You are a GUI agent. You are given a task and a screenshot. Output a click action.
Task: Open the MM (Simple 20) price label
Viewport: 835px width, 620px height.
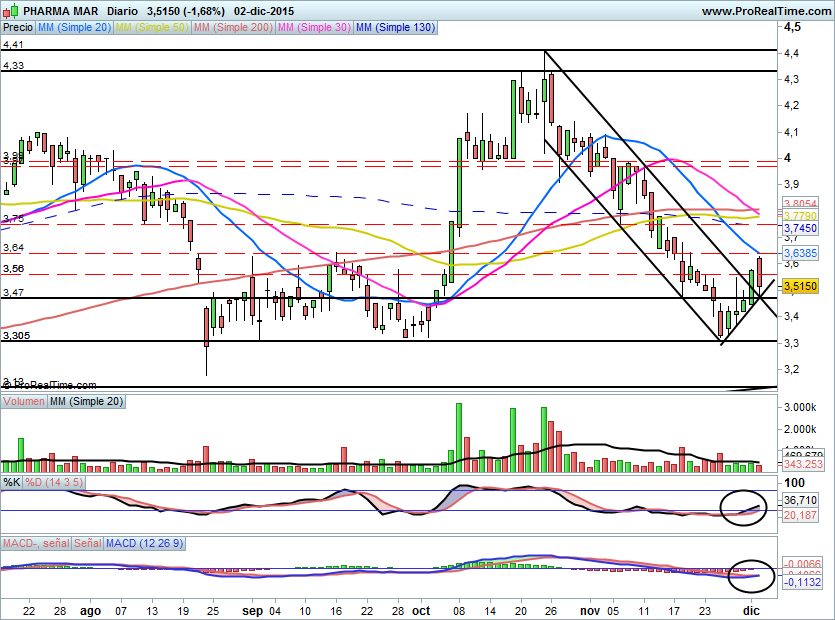click(75, 27)
